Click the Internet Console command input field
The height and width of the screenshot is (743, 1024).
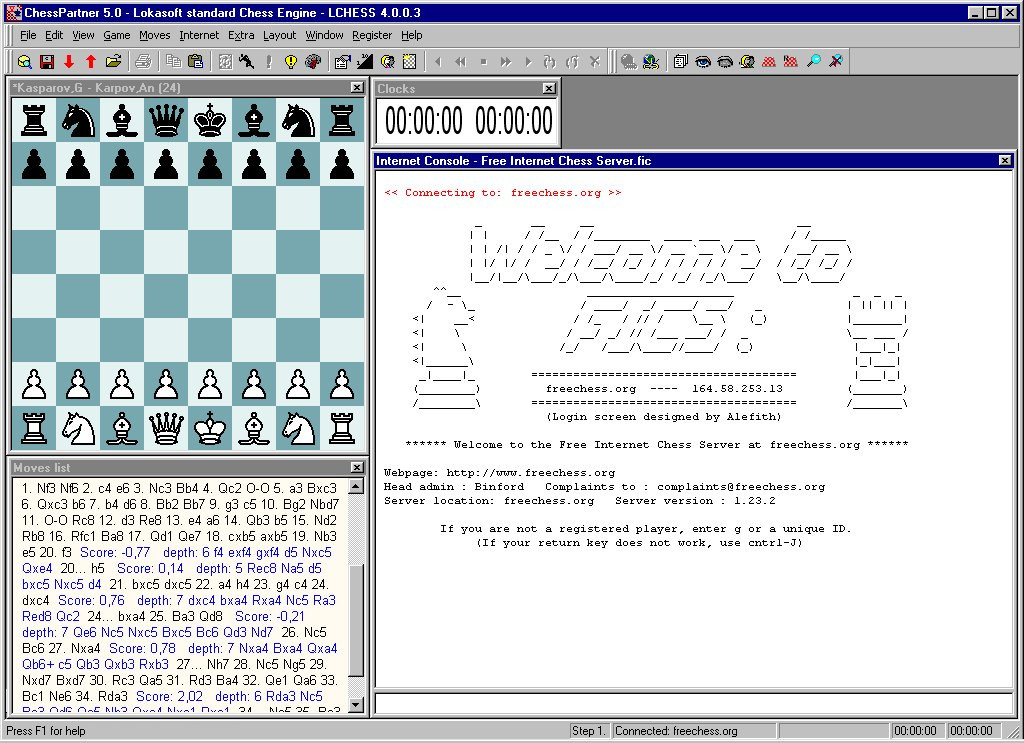click(694, 703)
